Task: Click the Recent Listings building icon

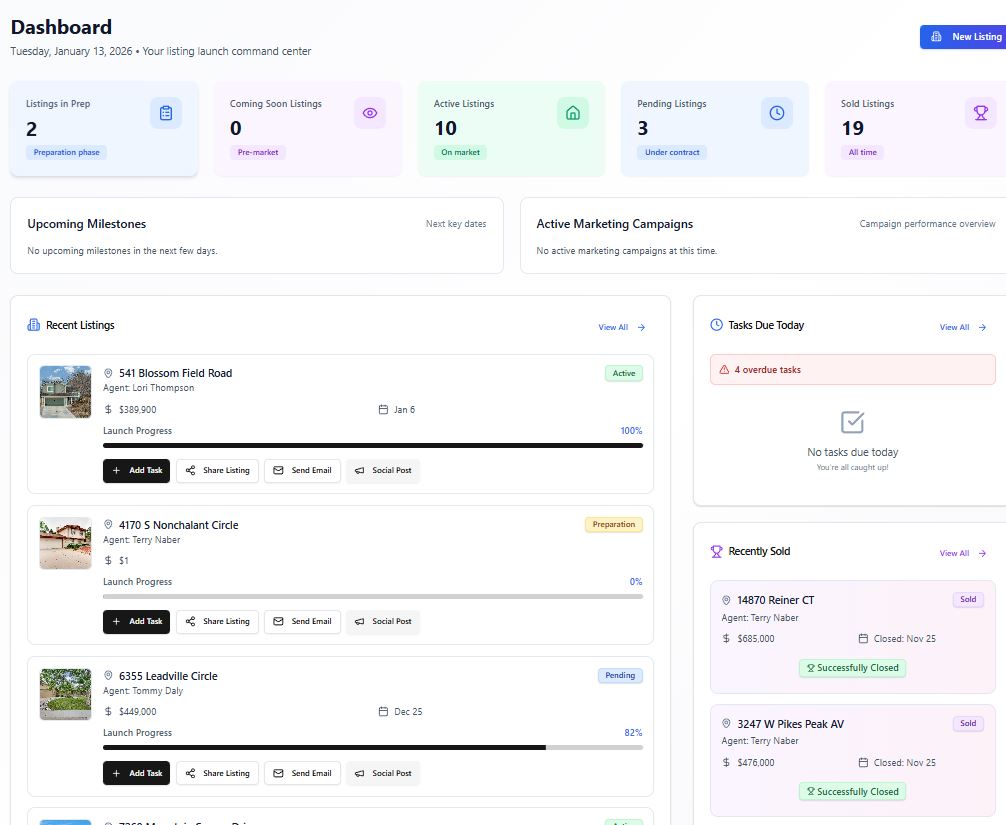Action: [33, 325]
